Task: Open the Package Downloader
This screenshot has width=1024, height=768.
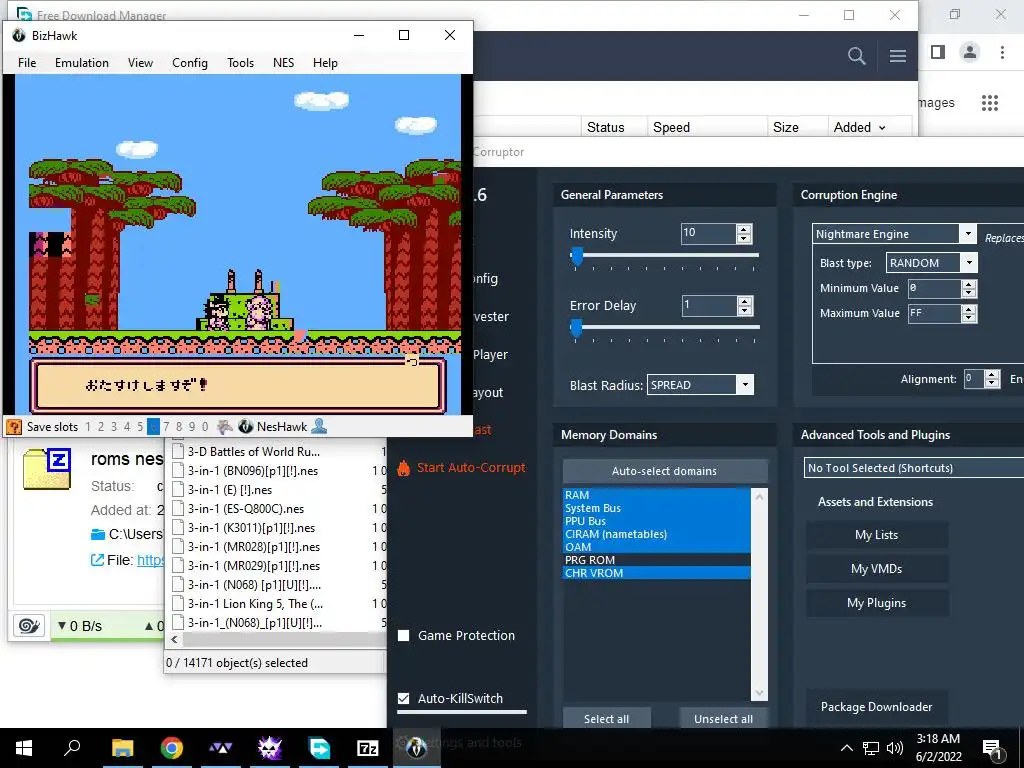Action: pyautogui.click(x=876, y=707)
